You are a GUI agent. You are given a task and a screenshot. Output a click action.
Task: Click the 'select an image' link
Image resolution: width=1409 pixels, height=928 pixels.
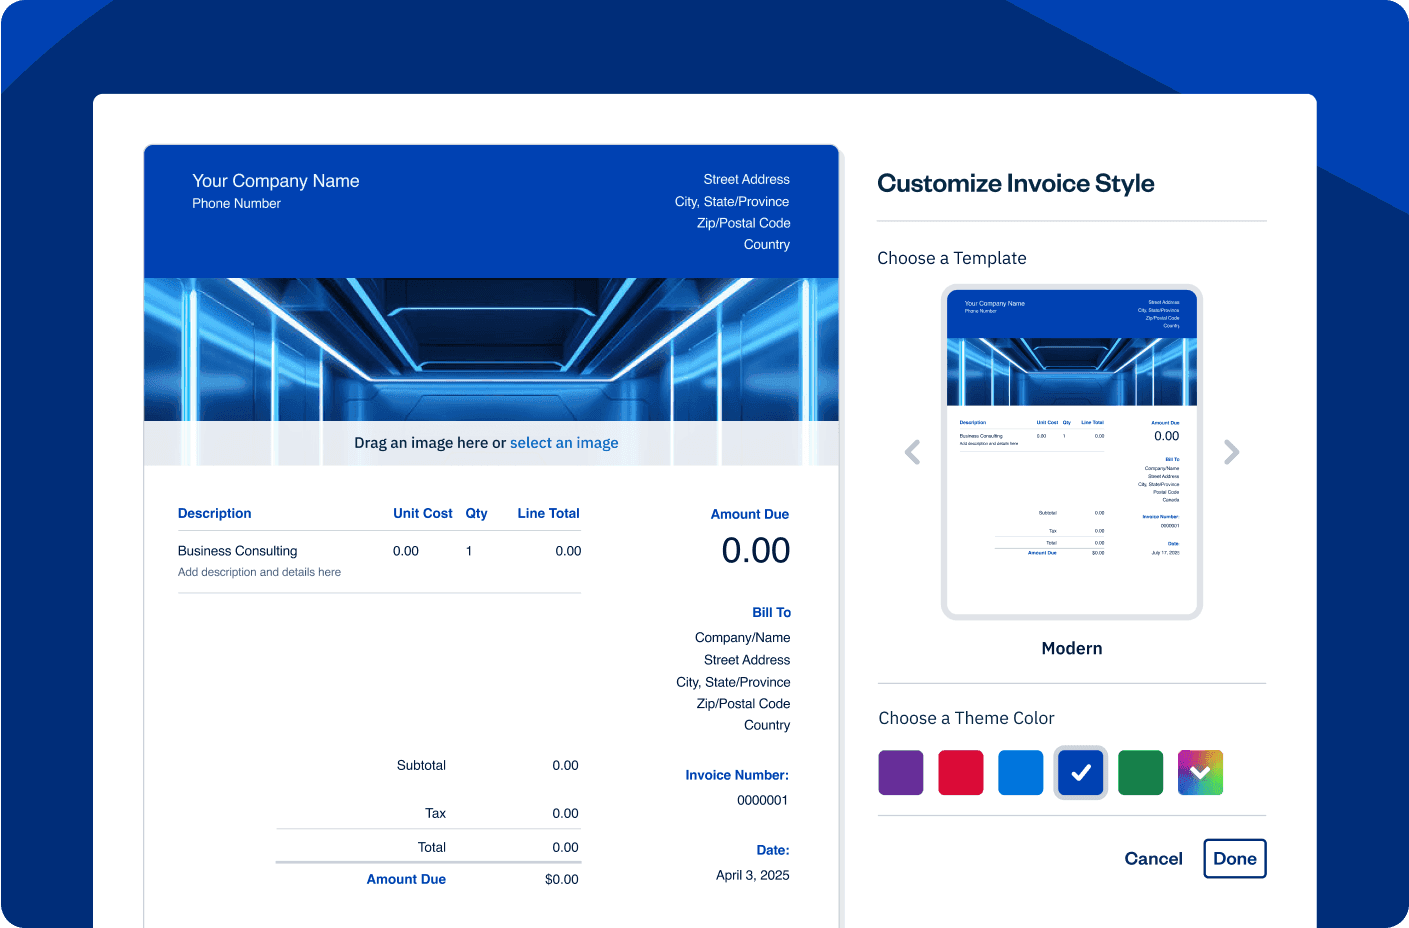(564, 443)
